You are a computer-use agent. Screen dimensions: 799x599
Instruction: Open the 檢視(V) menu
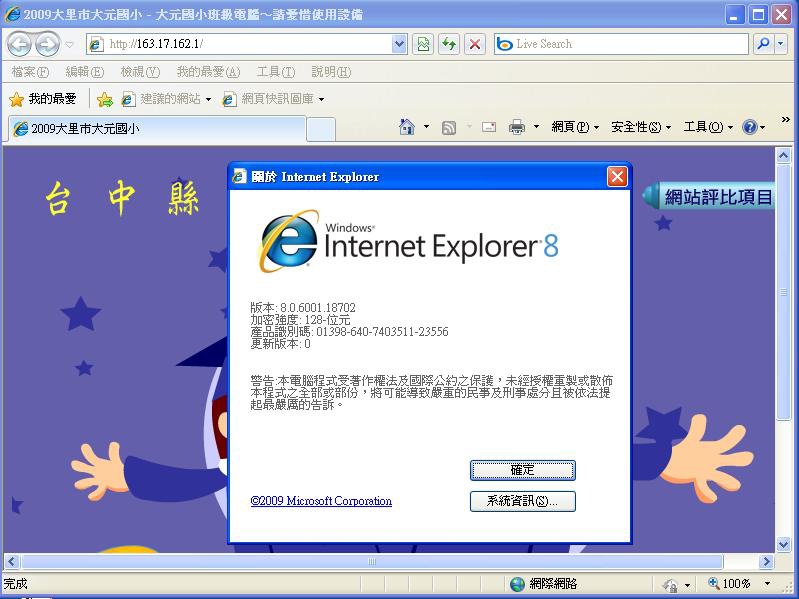140,72
